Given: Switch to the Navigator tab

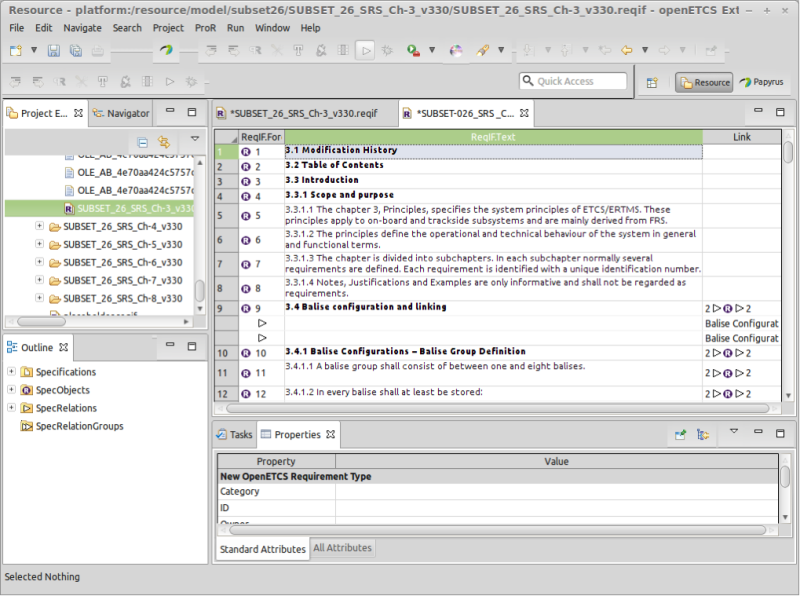Looking at the screenshot, I should point(121,113).
